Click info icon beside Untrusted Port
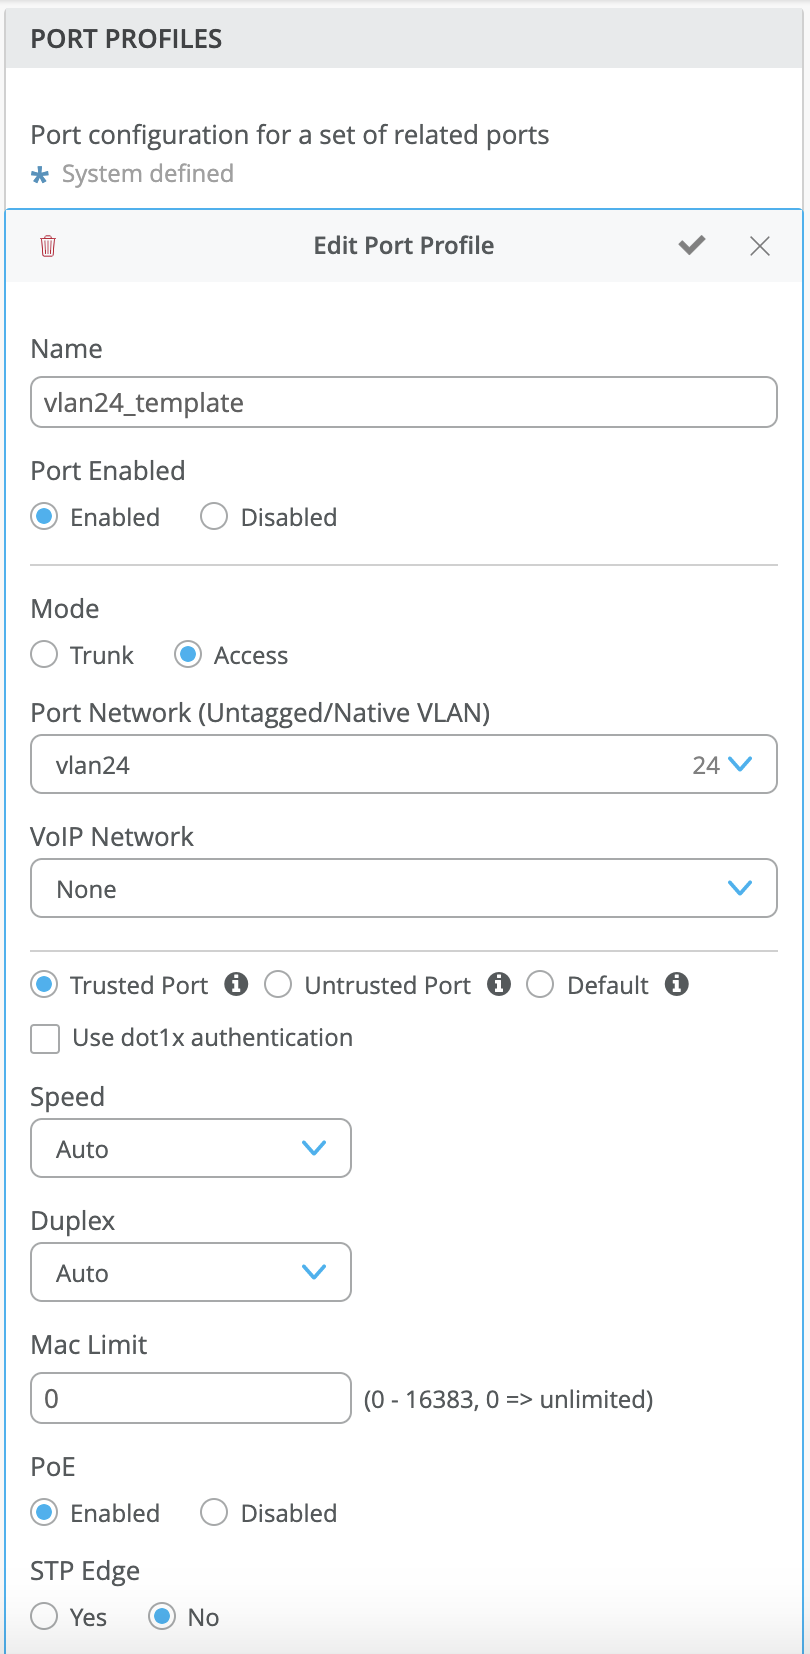 (499, 984)
